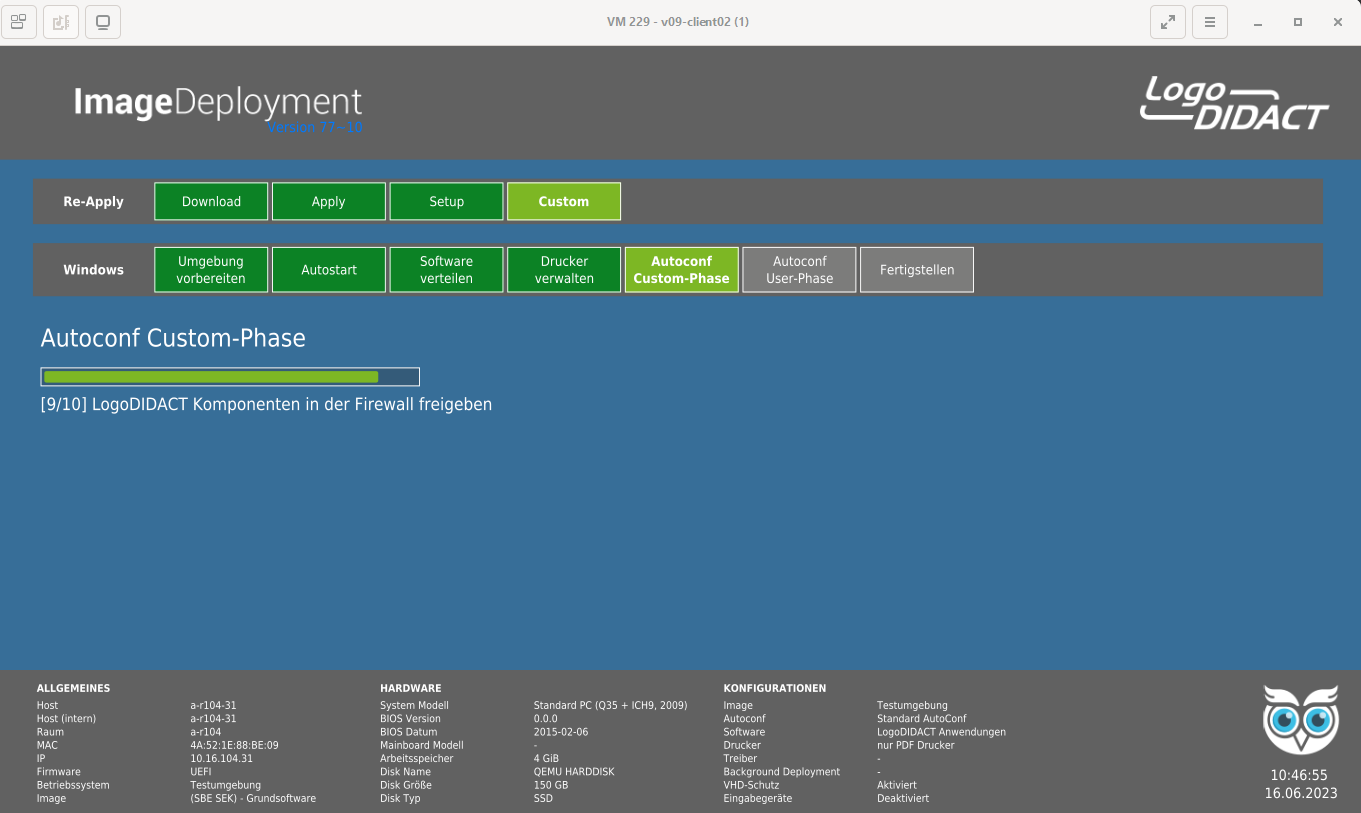Select the Download step

click(x=211, y=201)
